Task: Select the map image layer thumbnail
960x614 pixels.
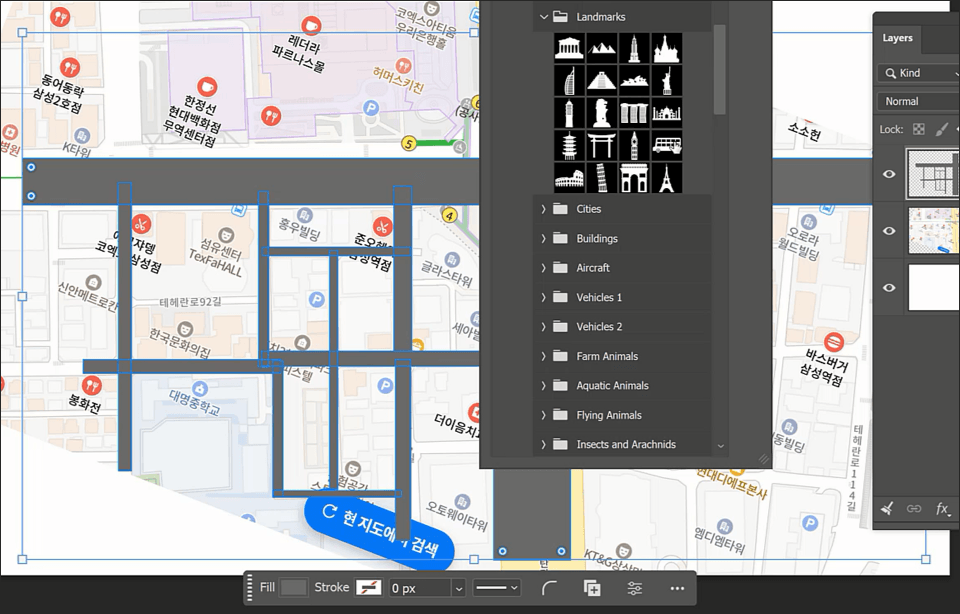Action: [933, 231]
